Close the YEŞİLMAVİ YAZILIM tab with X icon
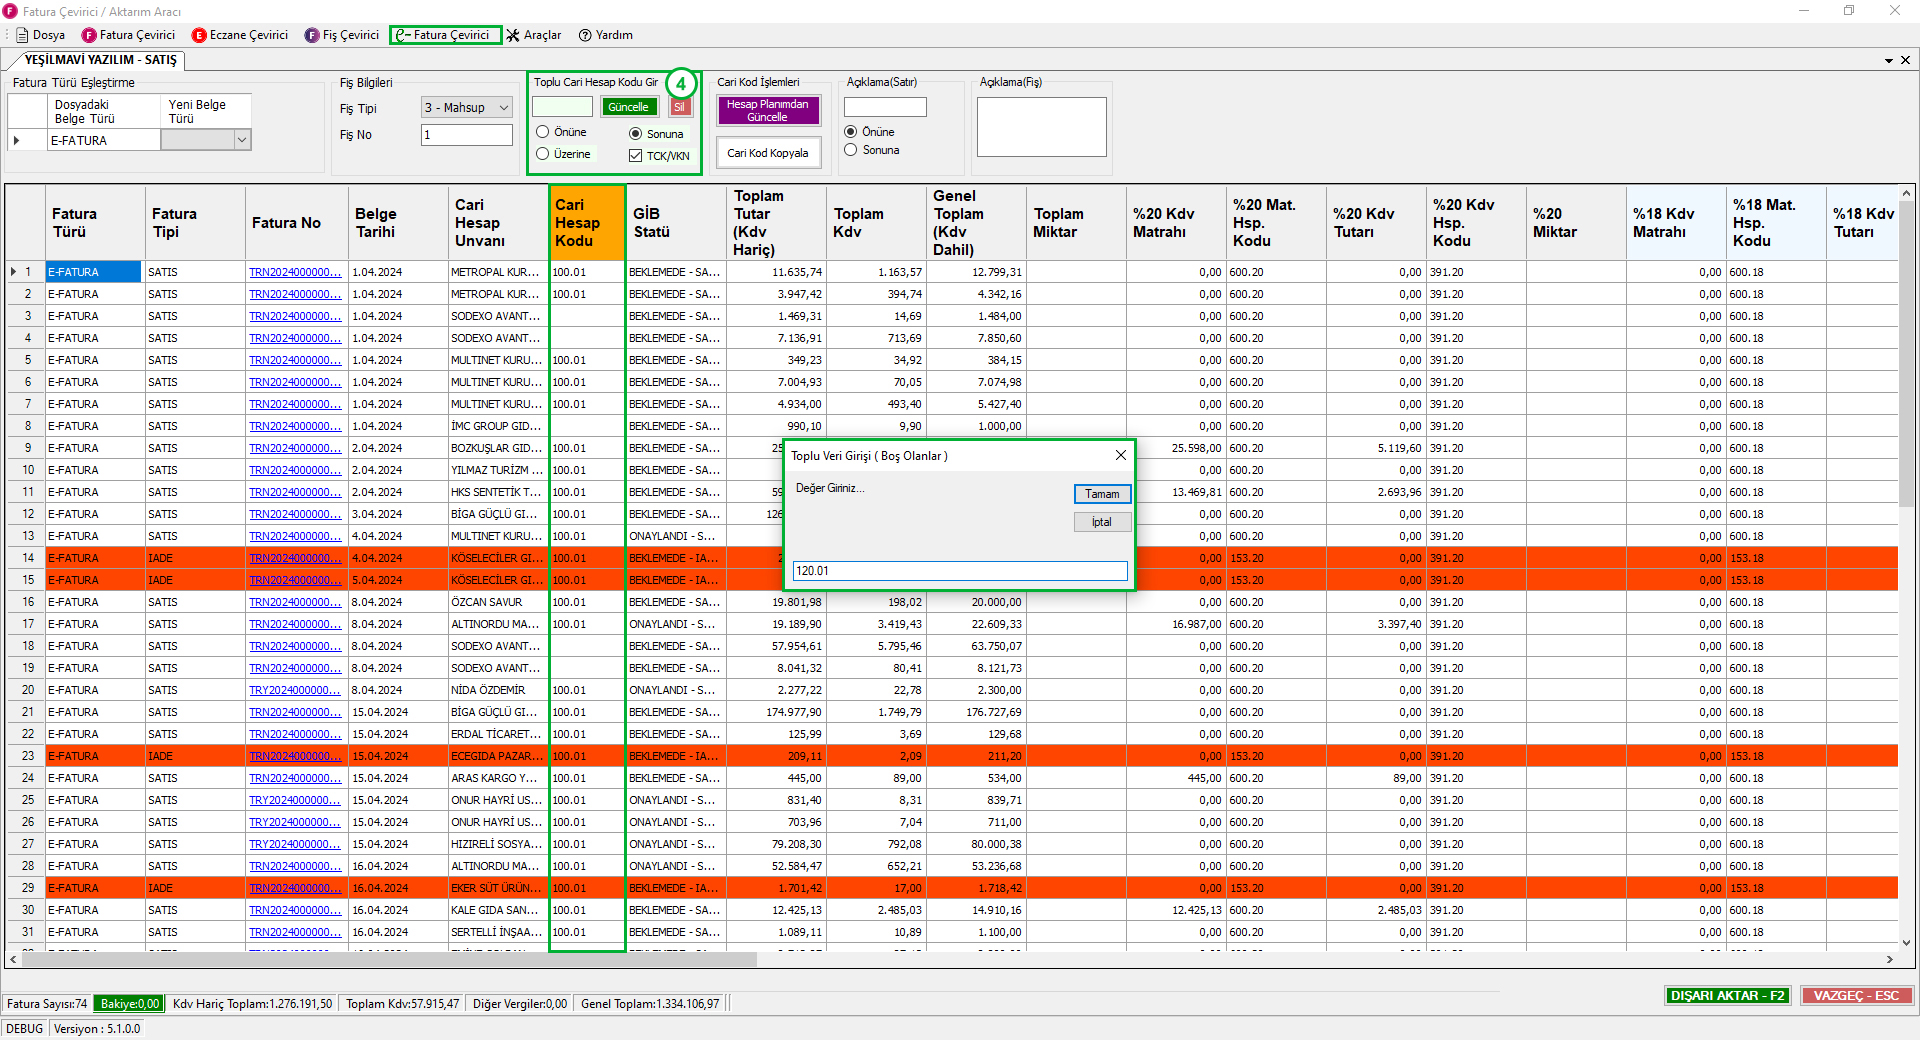 click(1905, 60)
